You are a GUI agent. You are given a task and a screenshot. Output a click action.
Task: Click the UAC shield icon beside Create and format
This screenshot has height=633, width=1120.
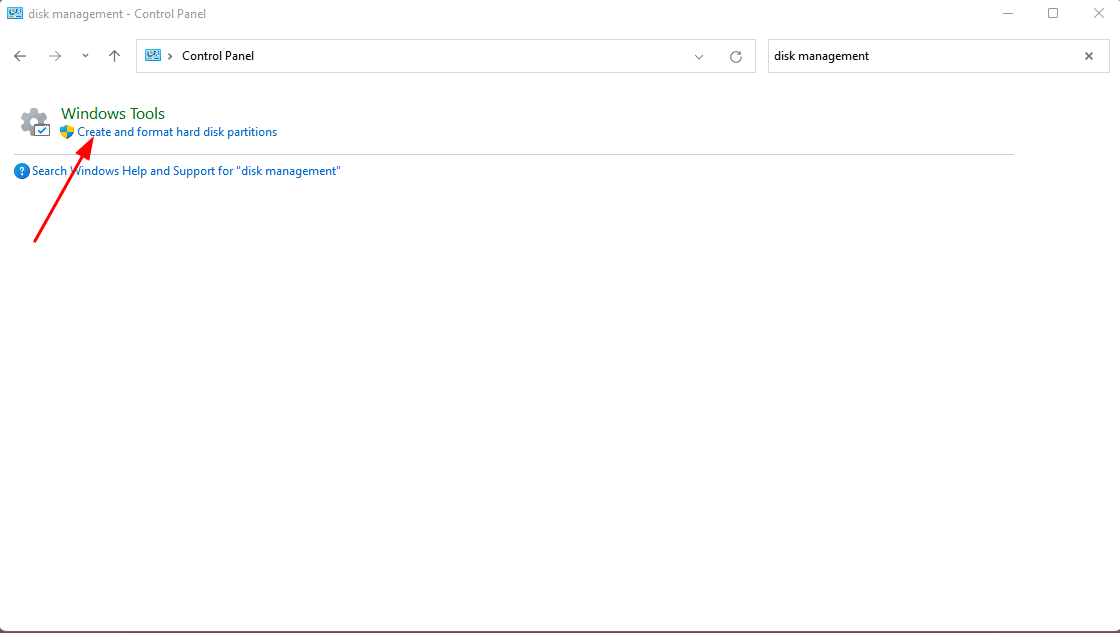[67, 132]
